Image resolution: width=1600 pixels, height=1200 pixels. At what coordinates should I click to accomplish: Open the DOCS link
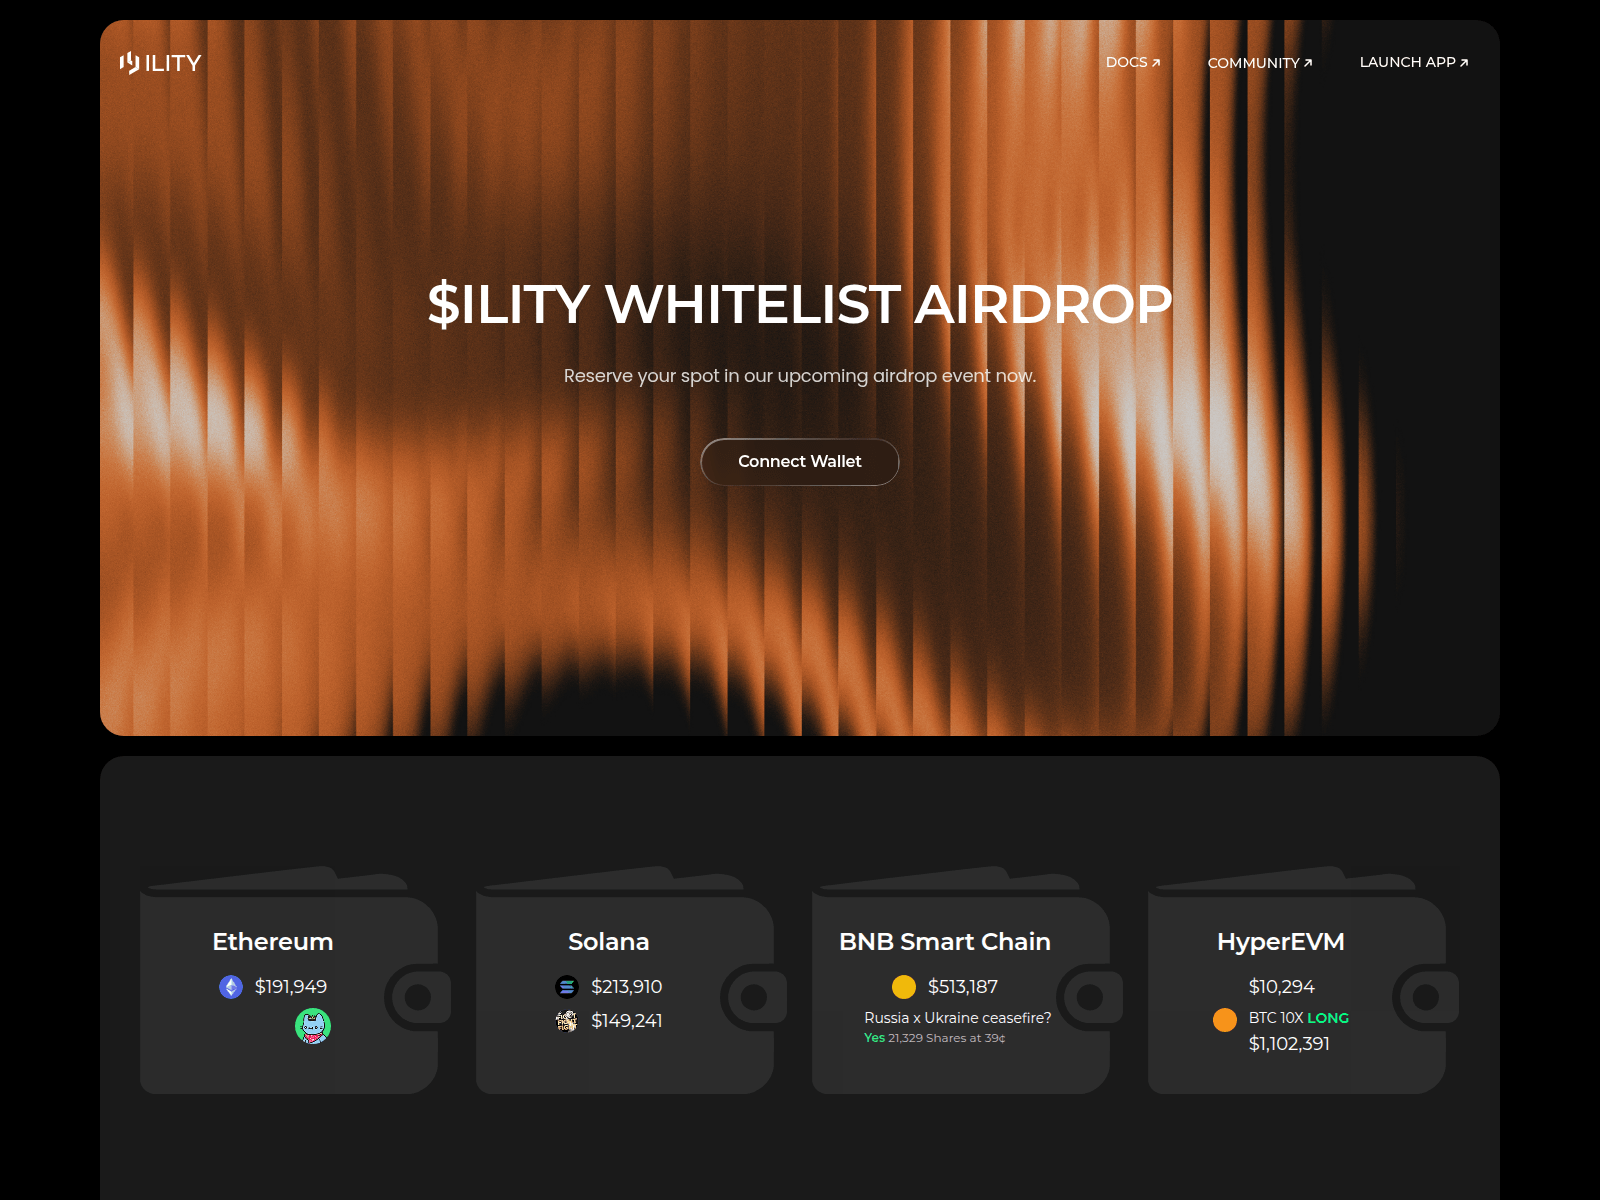(1133, 62)
